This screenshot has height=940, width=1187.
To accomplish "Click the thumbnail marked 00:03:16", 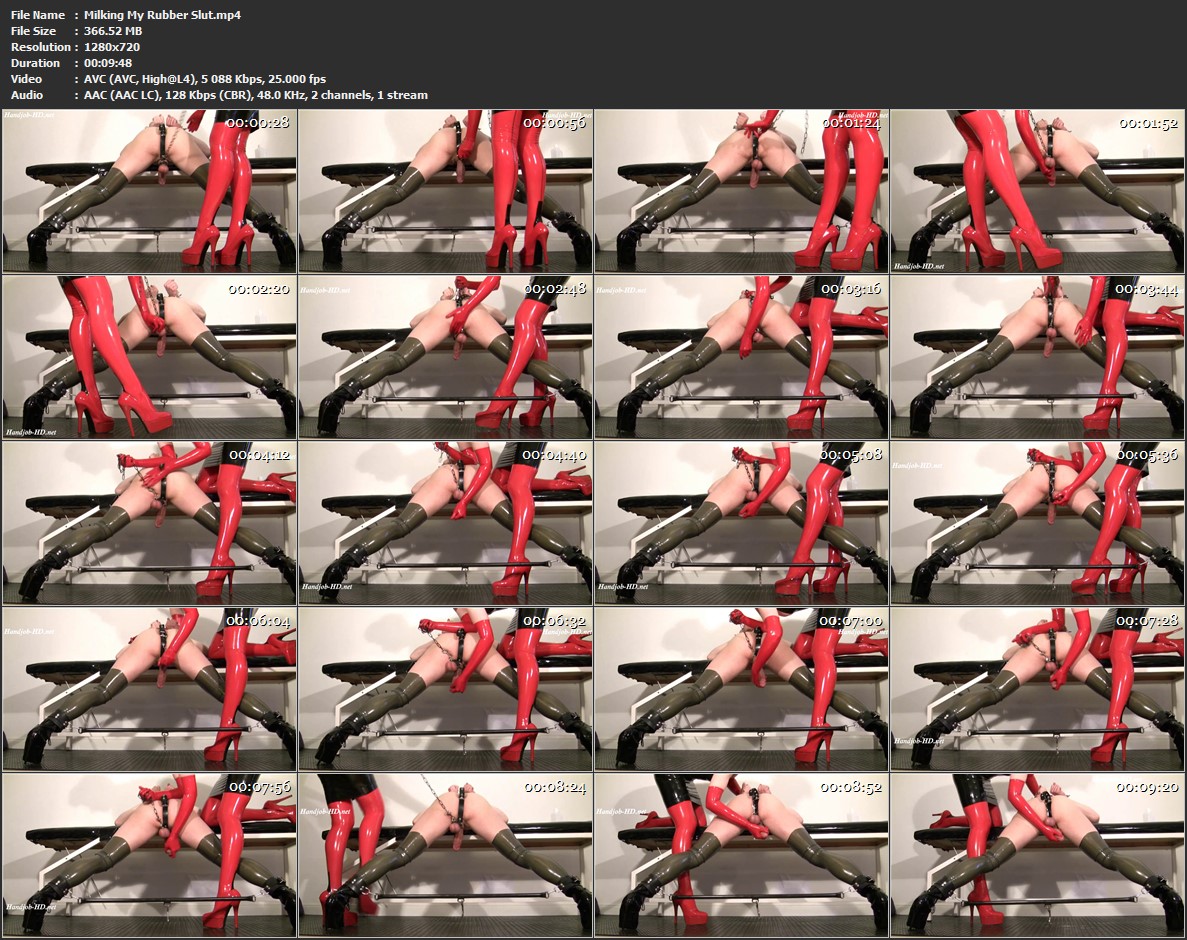I will click(742, 357).
